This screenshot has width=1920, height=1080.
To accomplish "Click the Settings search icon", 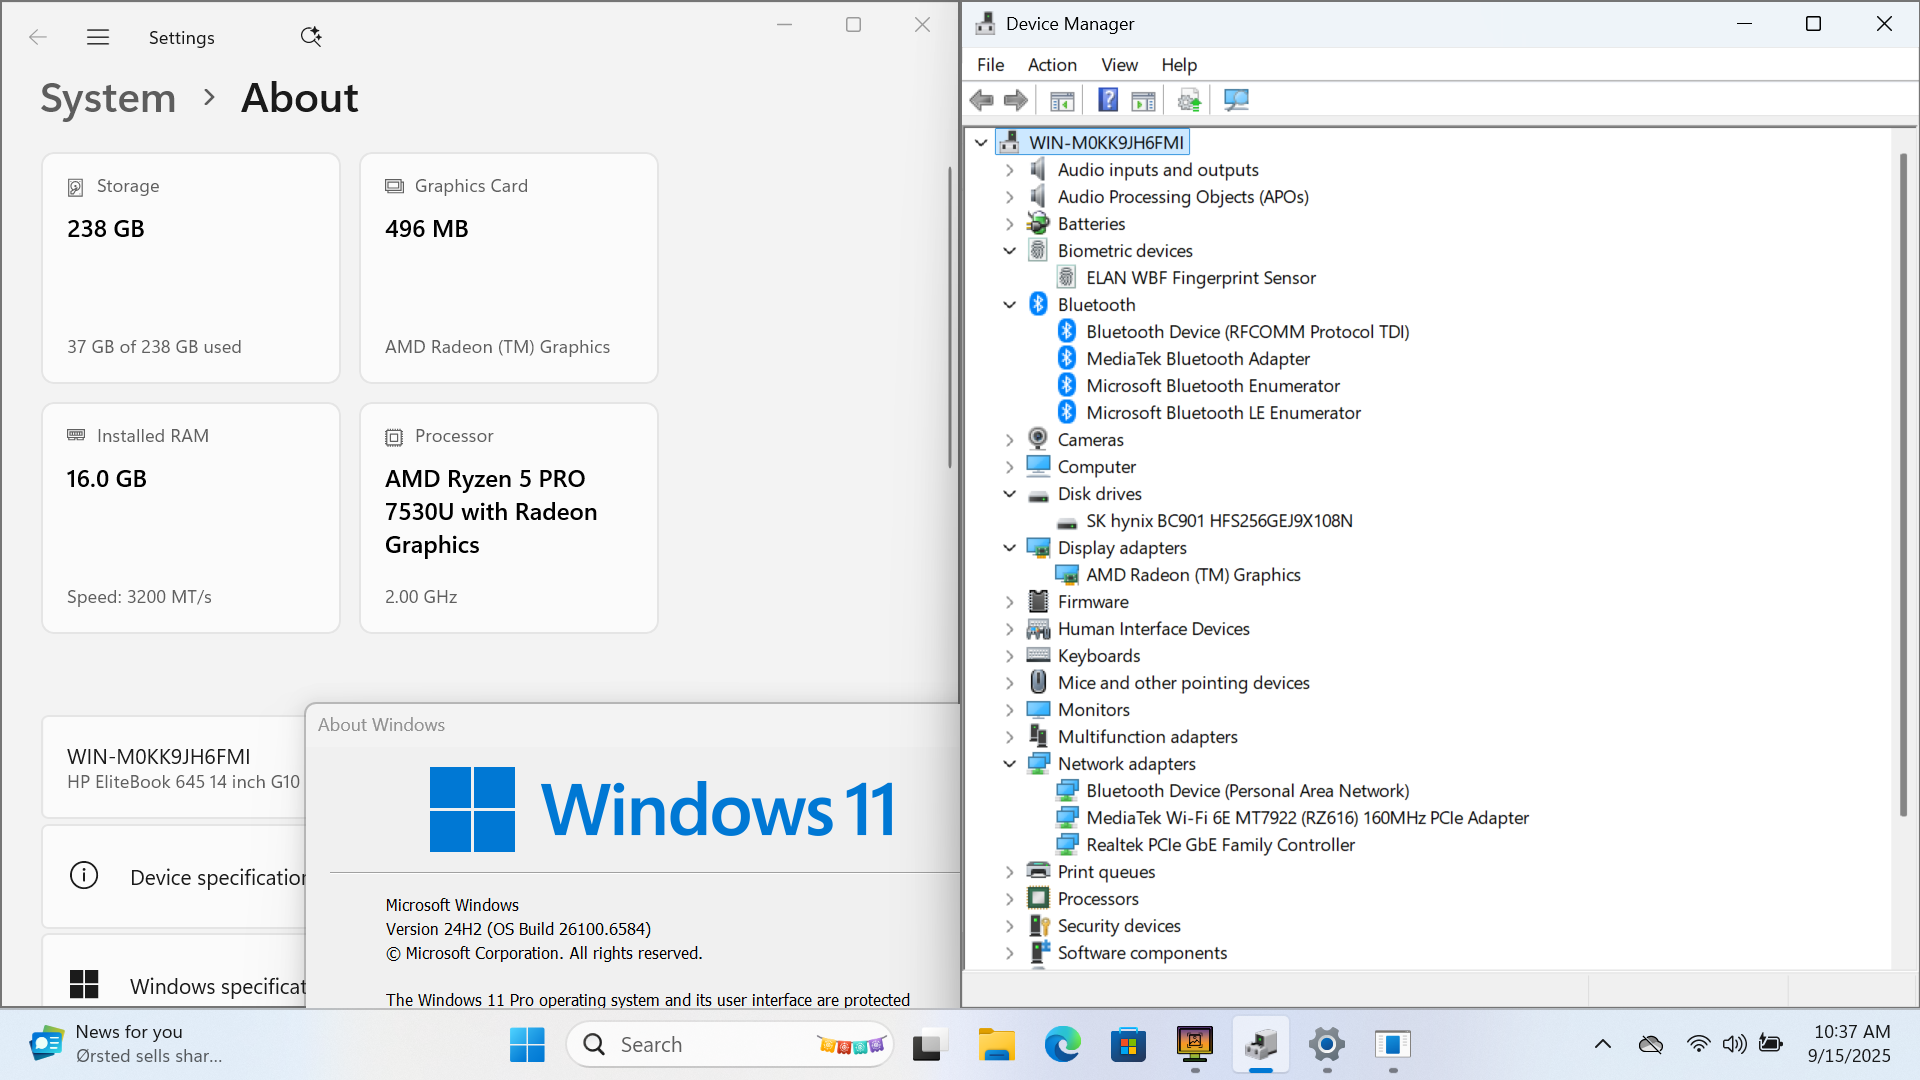I will pos(311,37).
